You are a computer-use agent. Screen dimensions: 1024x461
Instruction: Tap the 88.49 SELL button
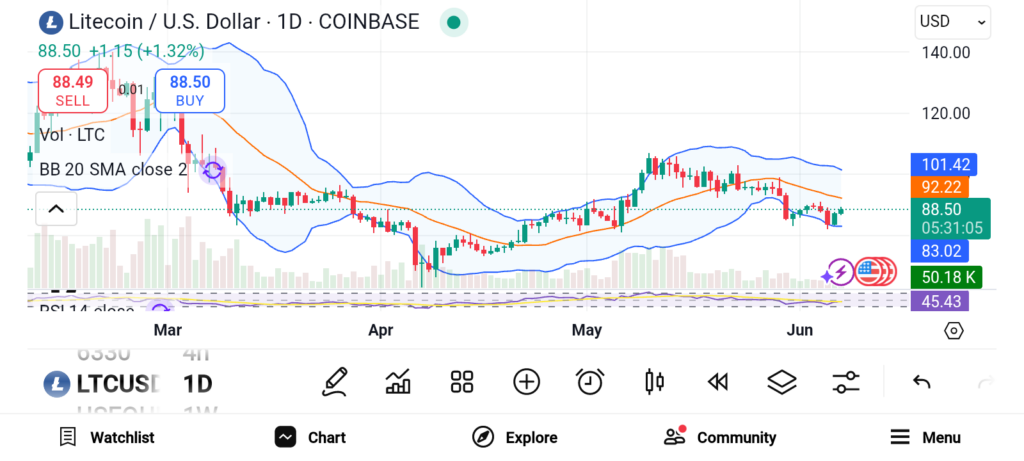[x=72, y=91]
